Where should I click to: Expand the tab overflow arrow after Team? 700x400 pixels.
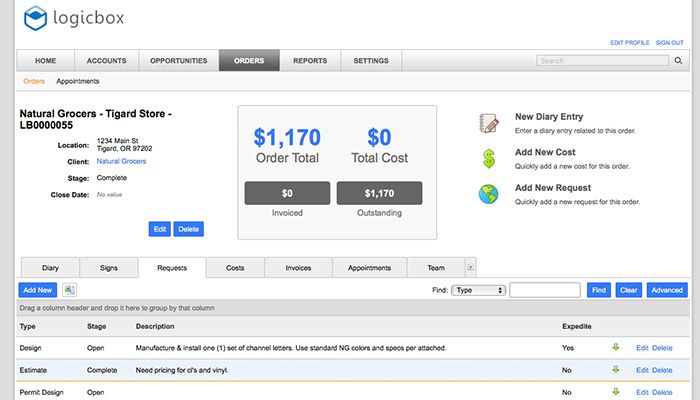point(471,267)
